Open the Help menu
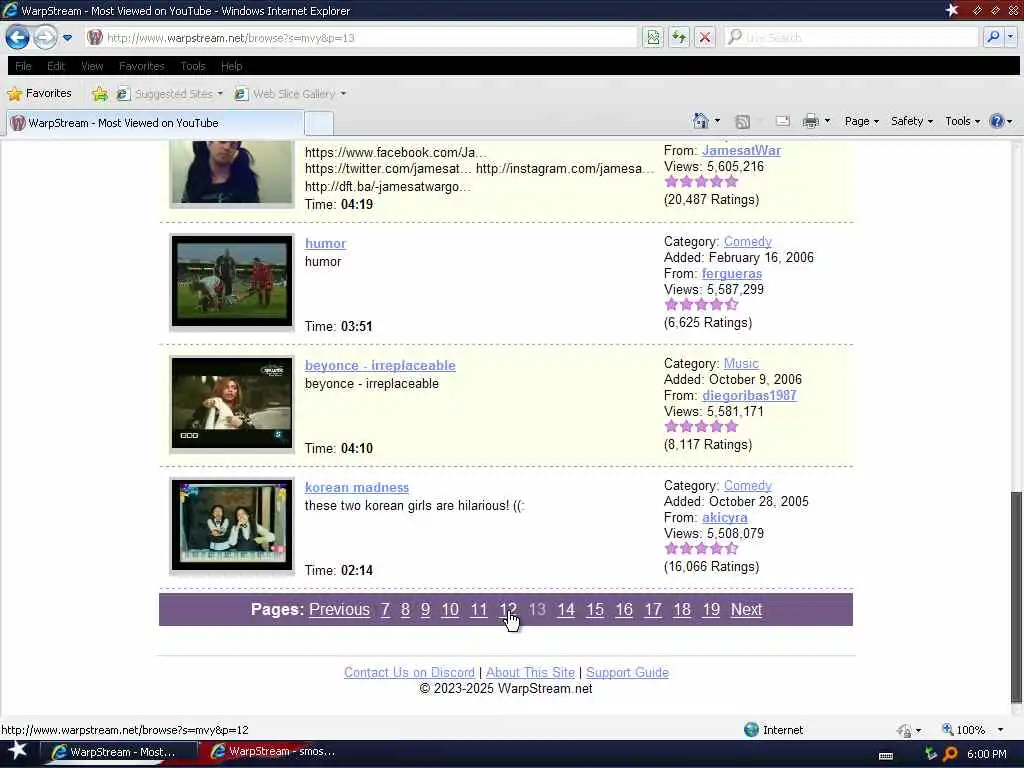 coord(231,66)
